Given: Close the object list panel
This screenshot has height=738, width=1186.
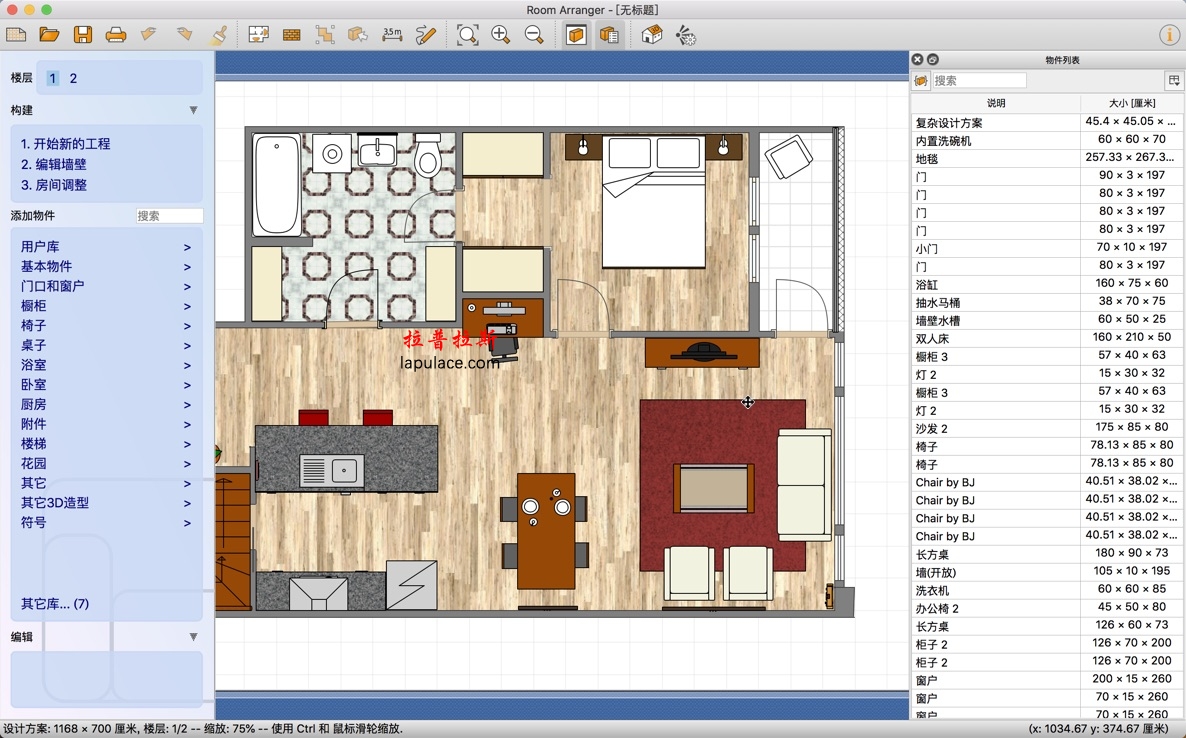Looking at the screenshot, I should tap(917, 59).
